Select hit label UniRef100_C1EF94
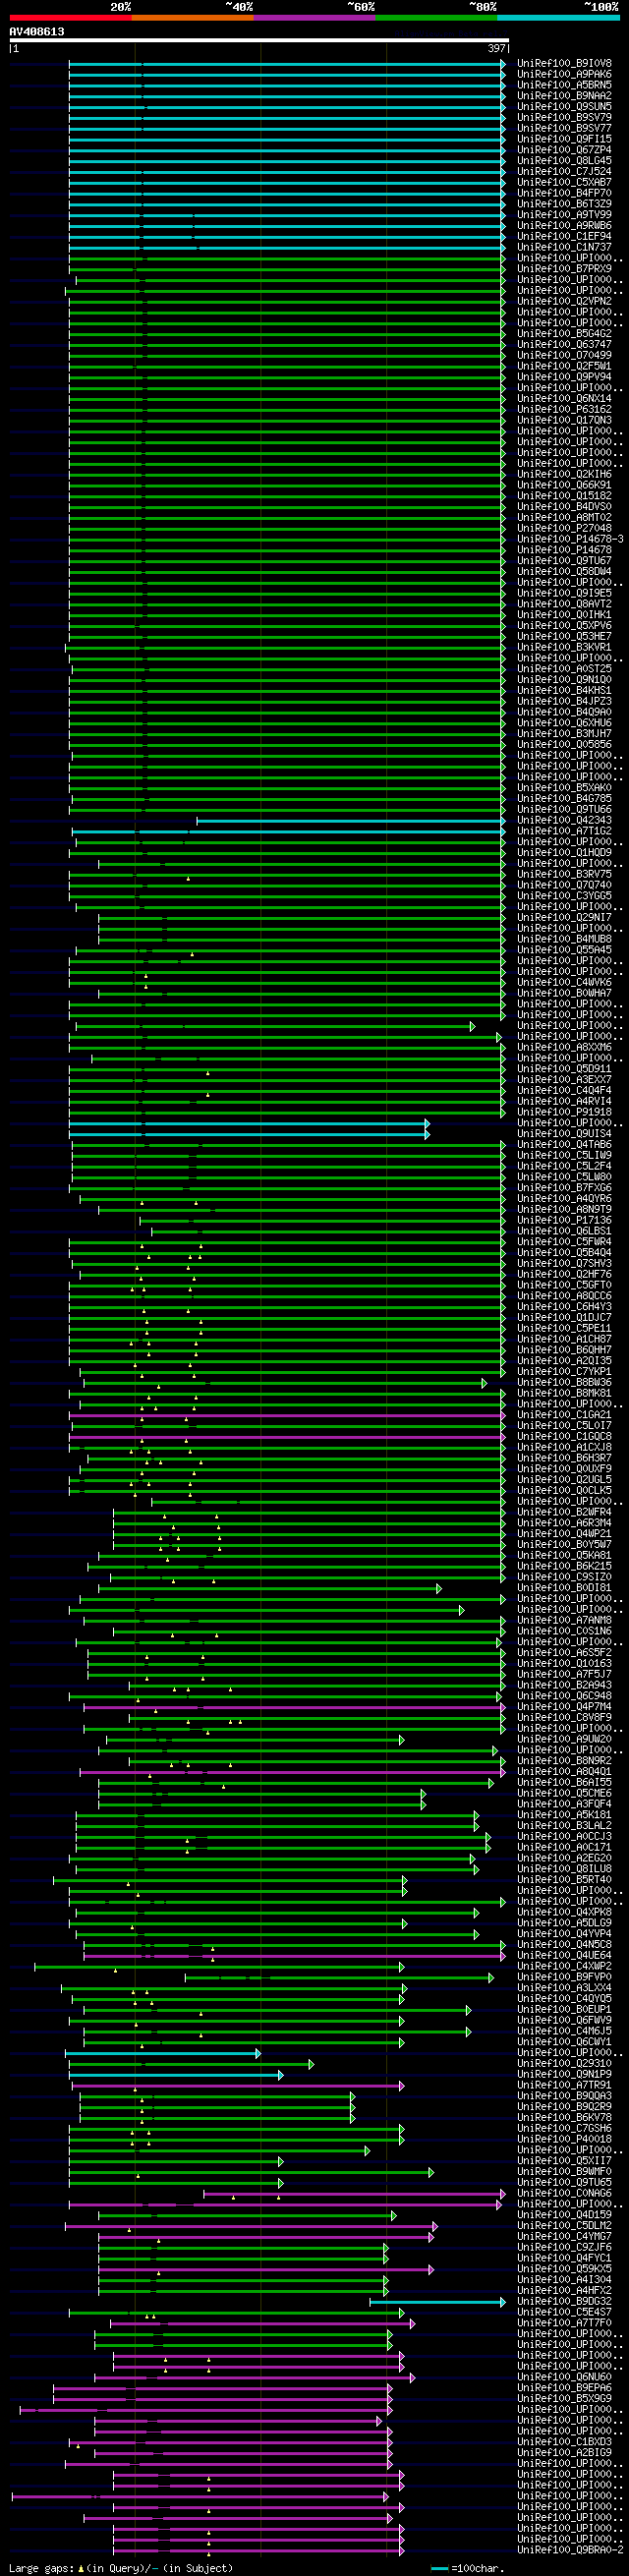 click(564, 237)
